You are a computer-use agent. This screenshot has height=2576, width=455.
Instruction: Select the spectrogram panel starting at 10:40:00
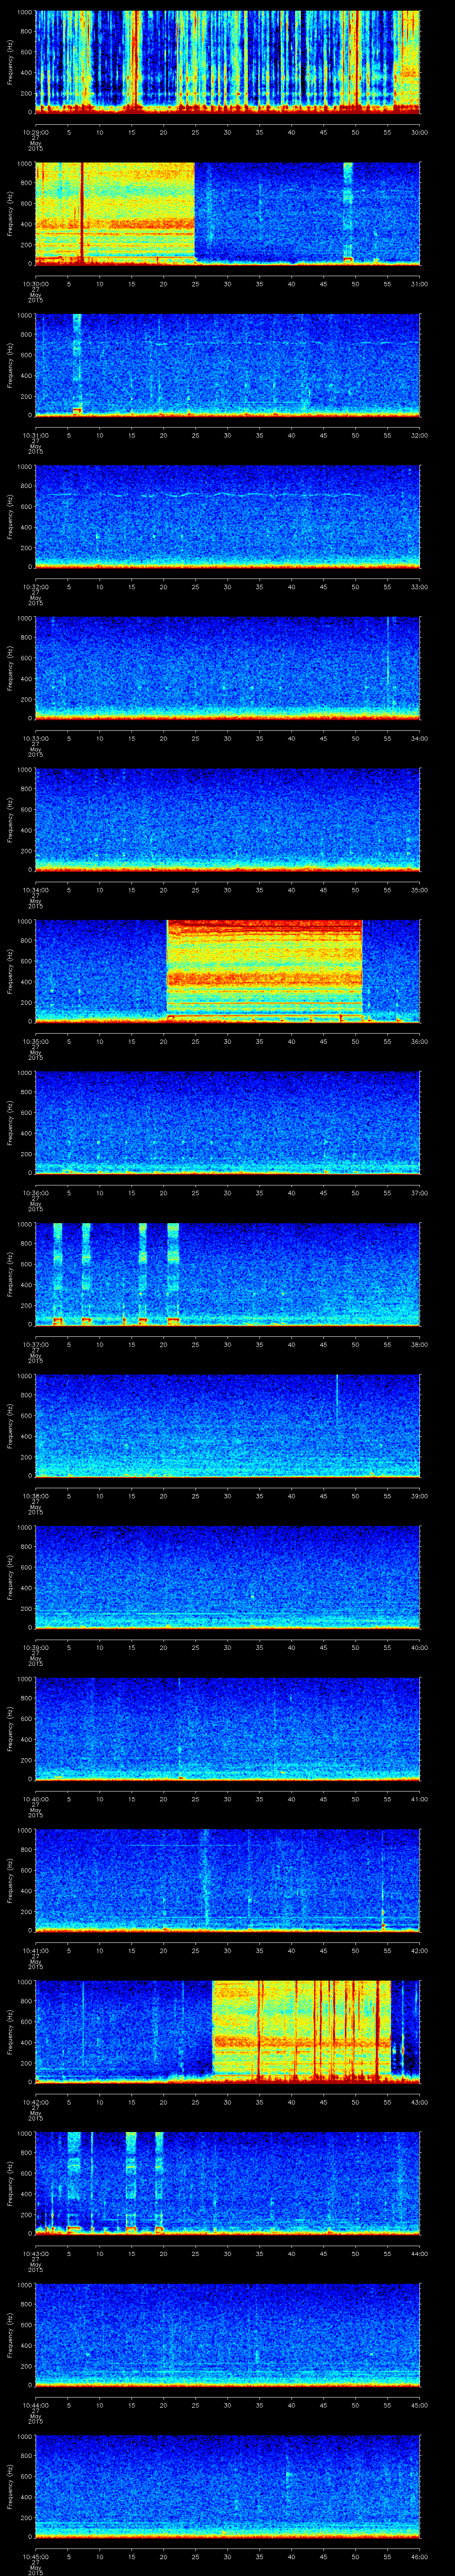(x=227, y=1728)
